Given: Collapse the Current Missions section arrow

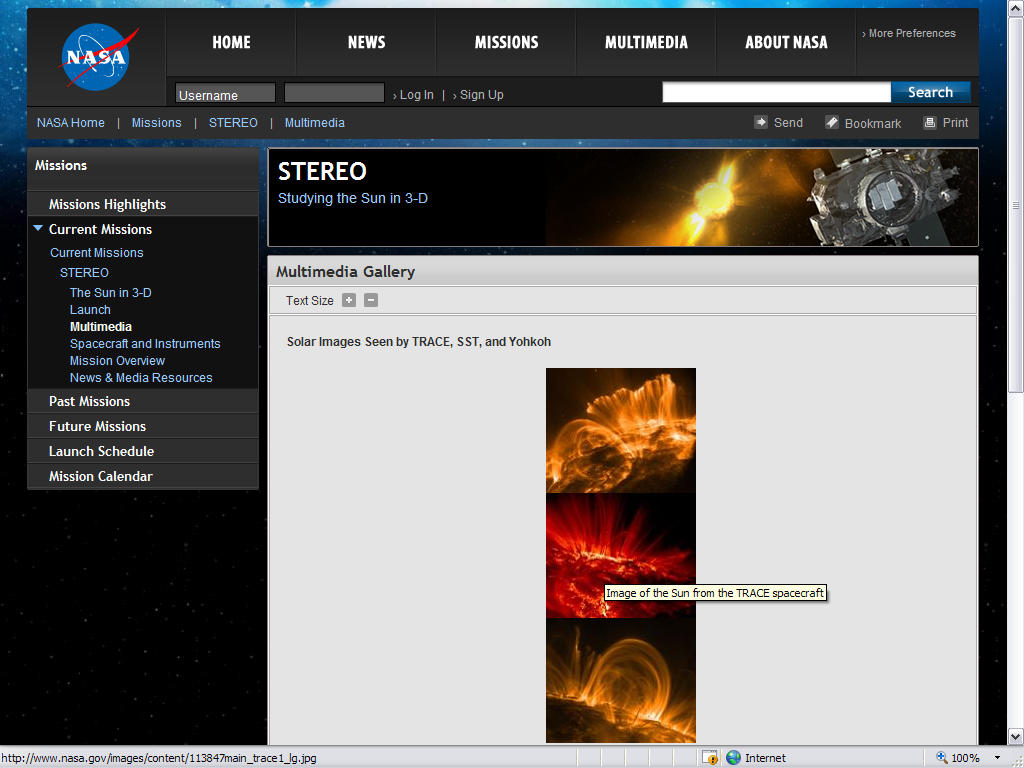Looking at the screenshot, I should (x=38, y=228).
